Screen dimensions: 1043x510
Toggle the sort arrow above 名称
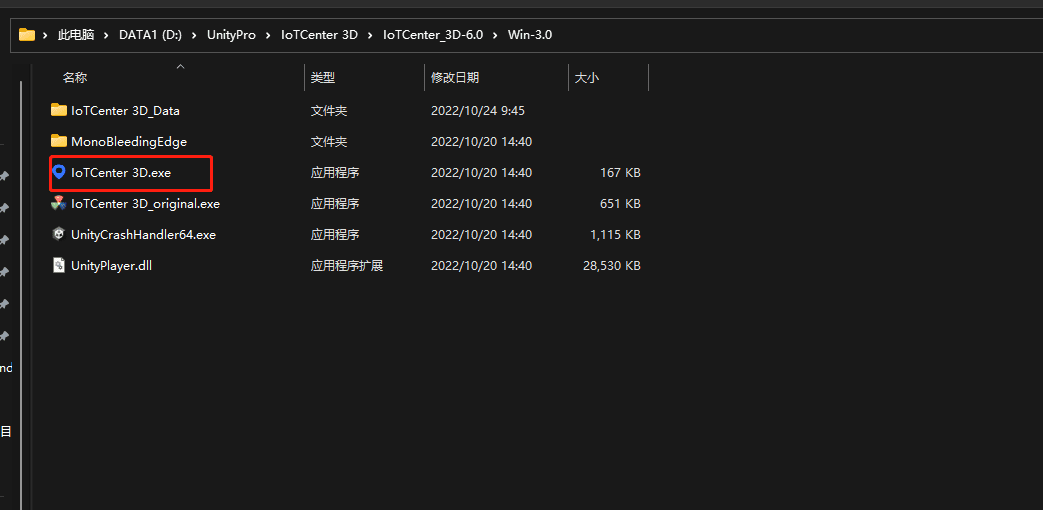180,66
